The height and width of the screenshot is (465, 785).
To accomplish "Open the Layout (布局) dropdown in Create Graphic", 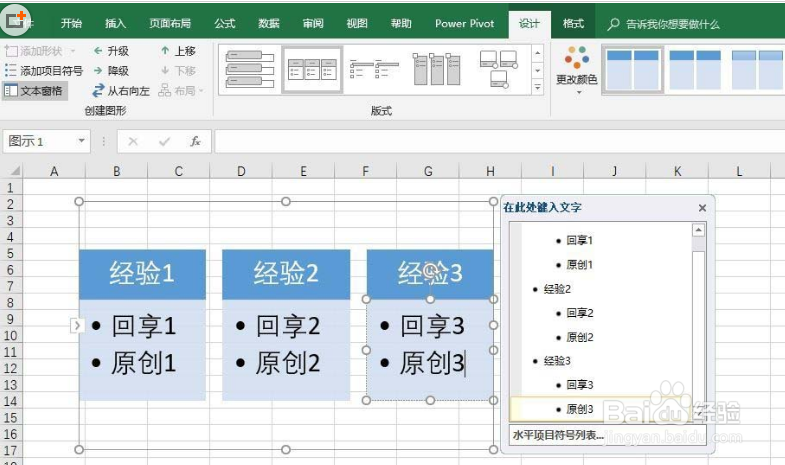I will tap(181, 91).
